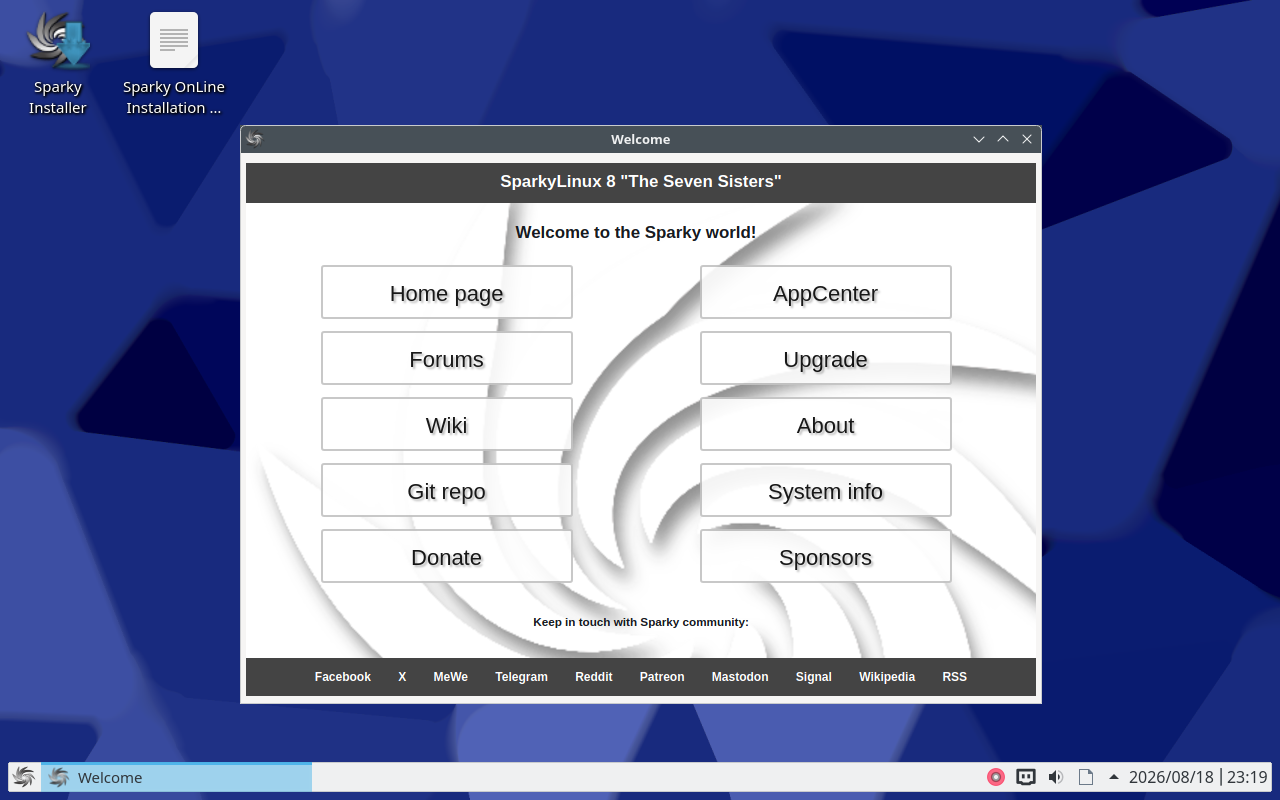Click the Donate button
The image size is (1280, 800).
pos(447,556)
